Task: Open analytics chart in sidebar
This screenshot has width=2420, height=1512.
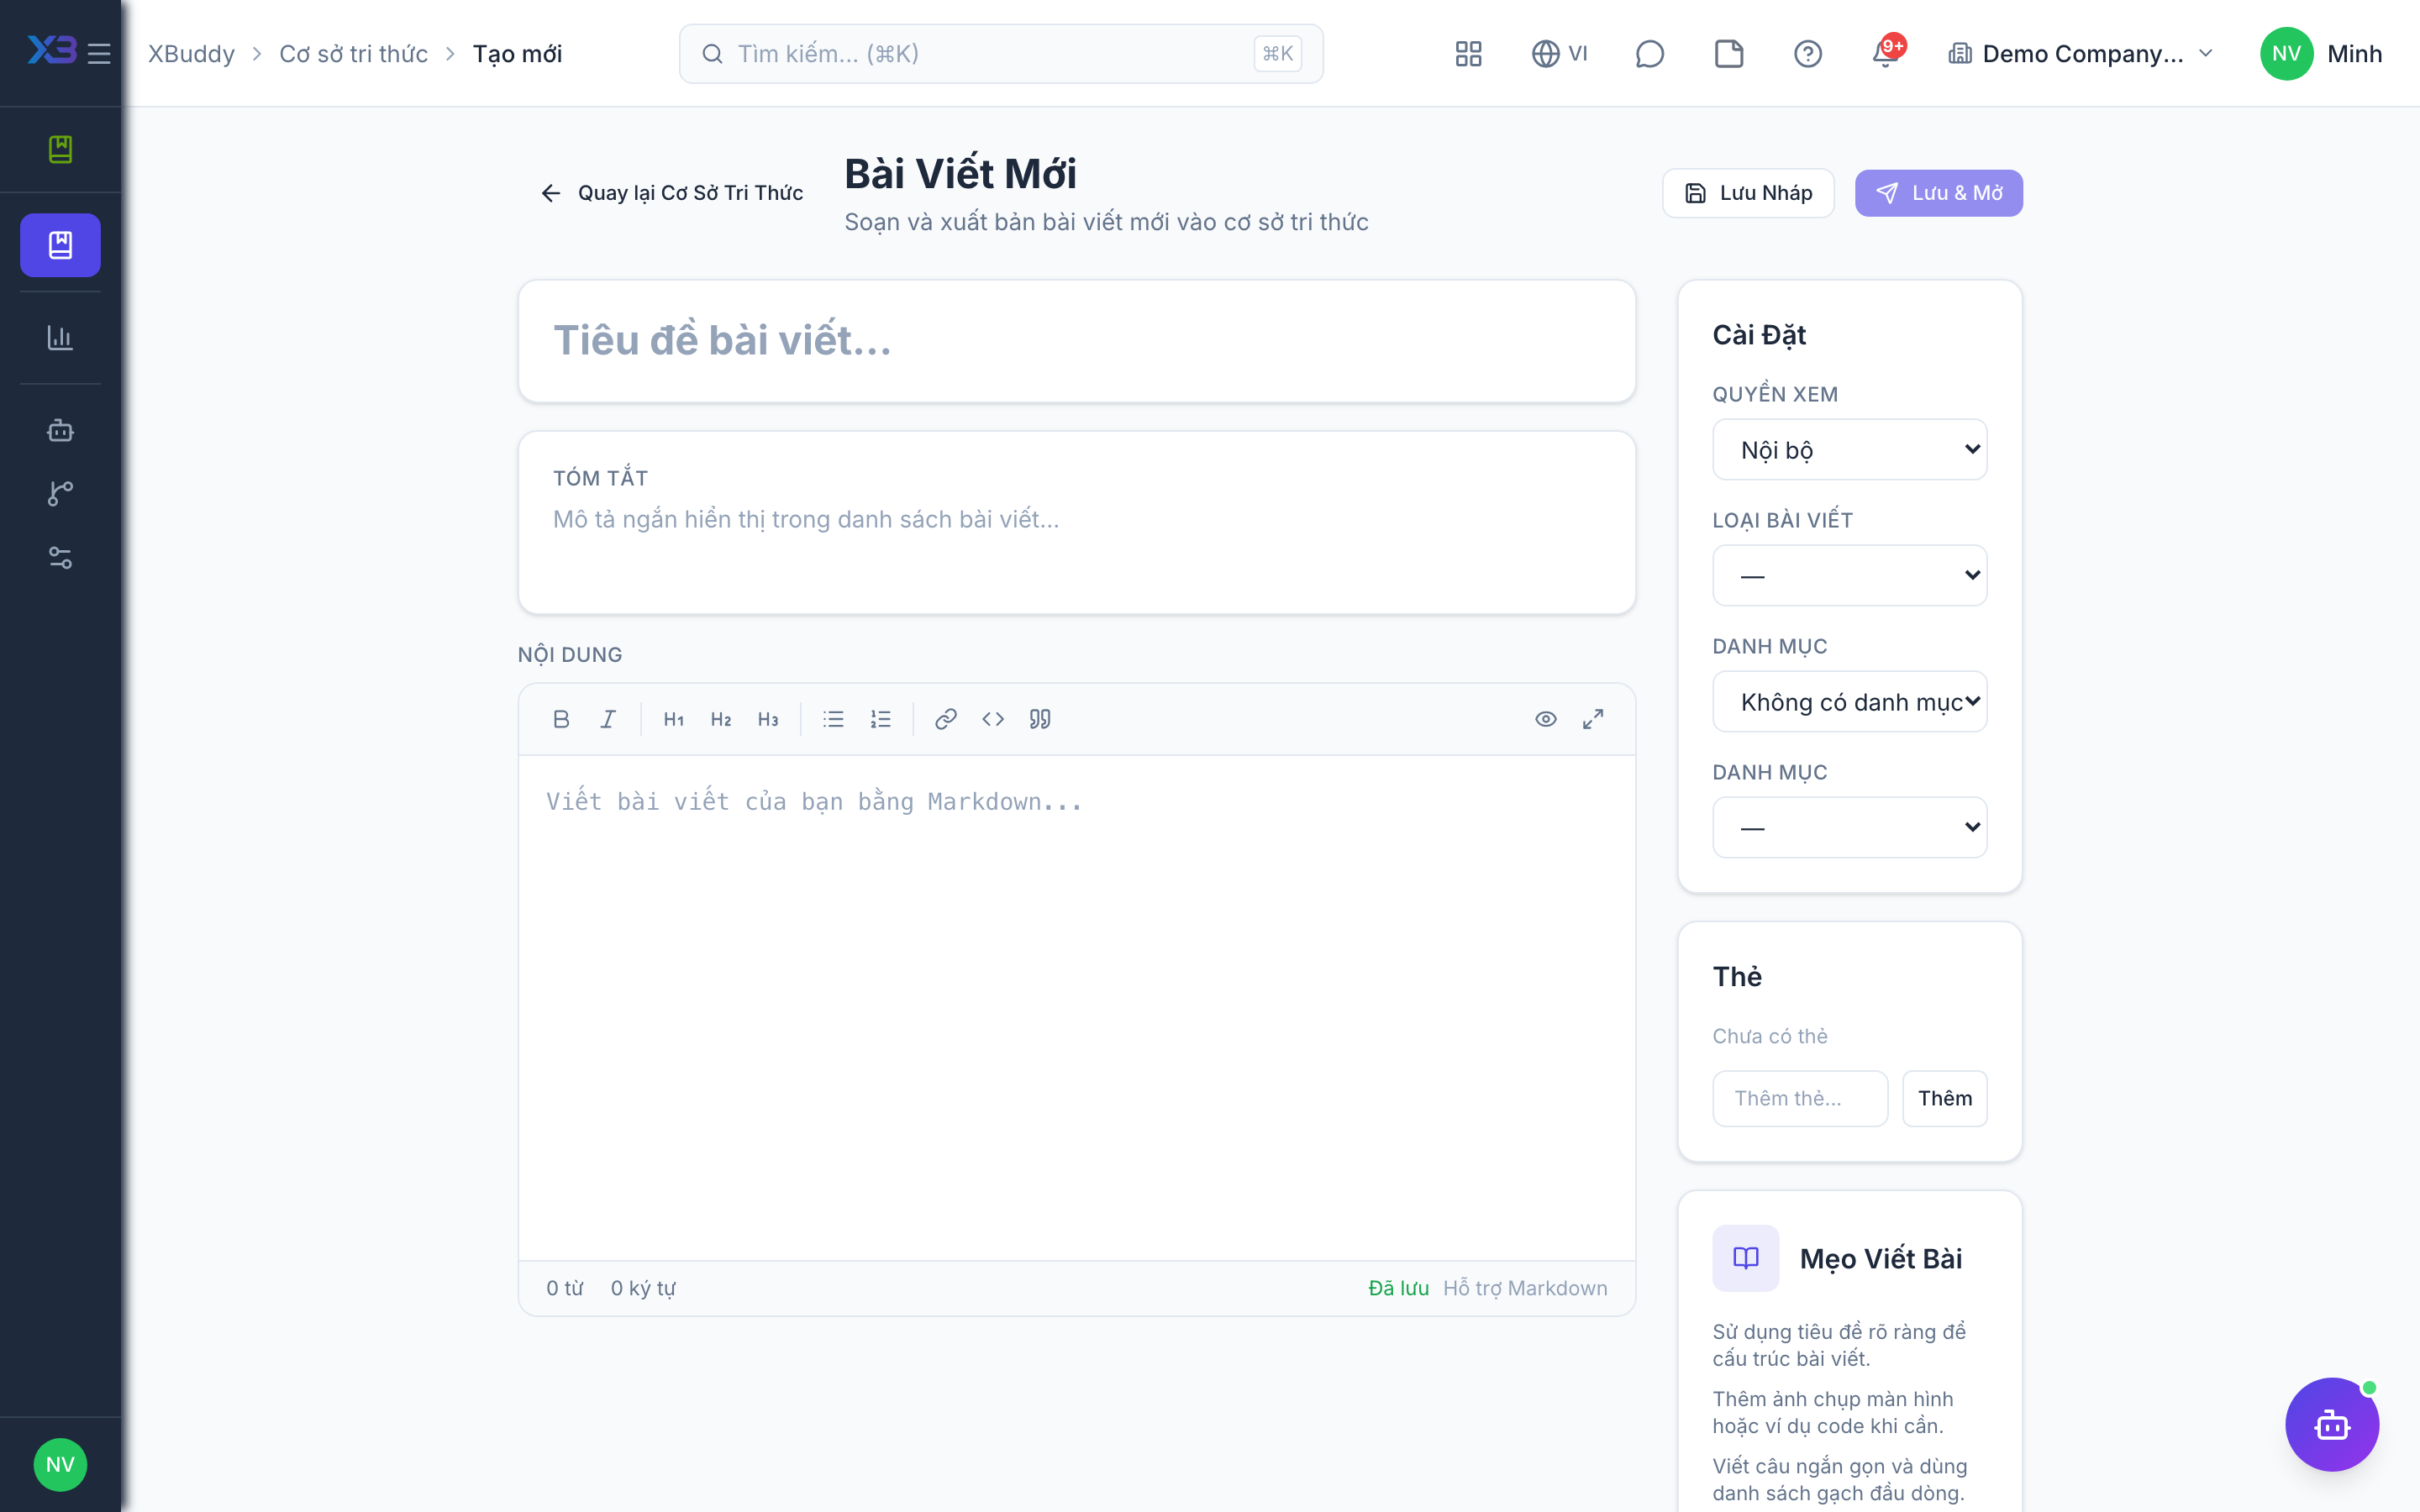Action: click(60, 338)
